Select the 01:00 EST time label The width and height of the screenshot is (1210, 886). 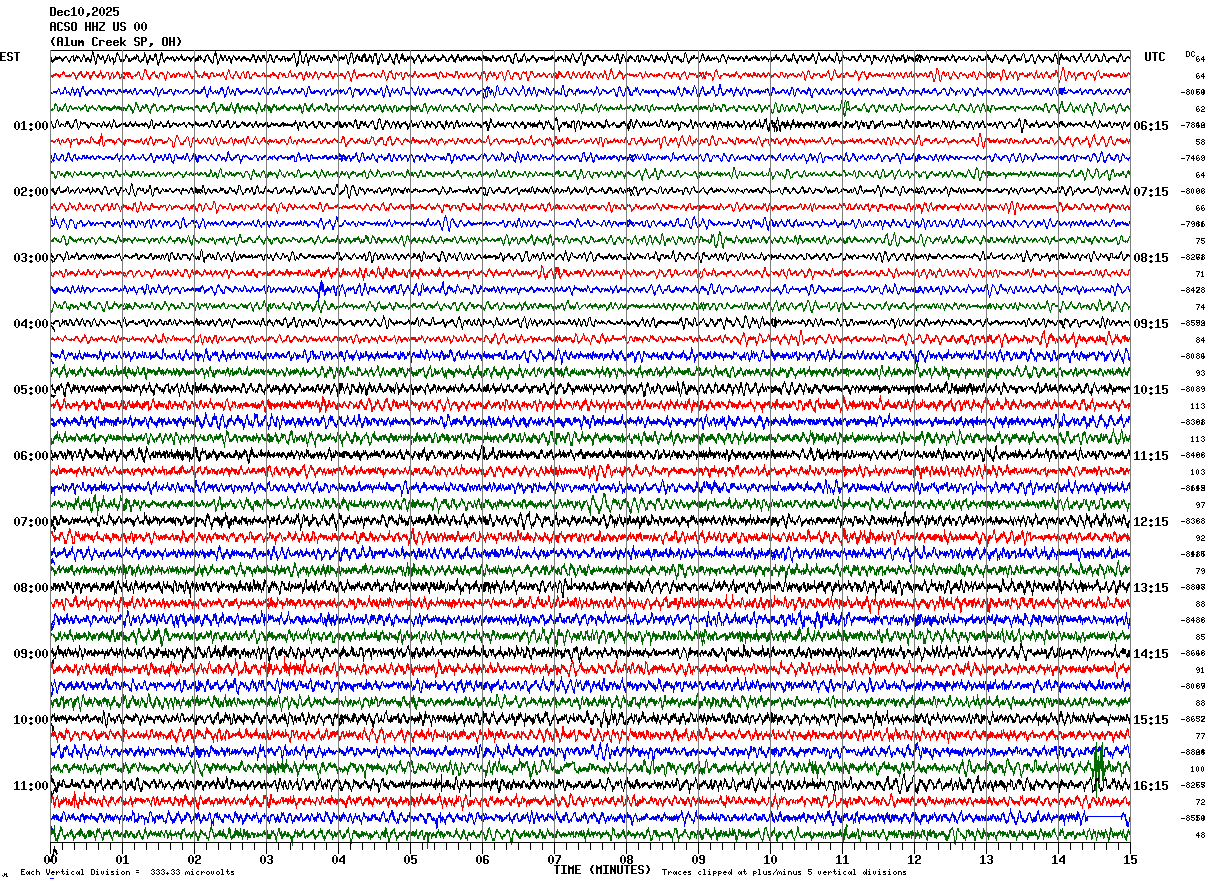[30, 126]
